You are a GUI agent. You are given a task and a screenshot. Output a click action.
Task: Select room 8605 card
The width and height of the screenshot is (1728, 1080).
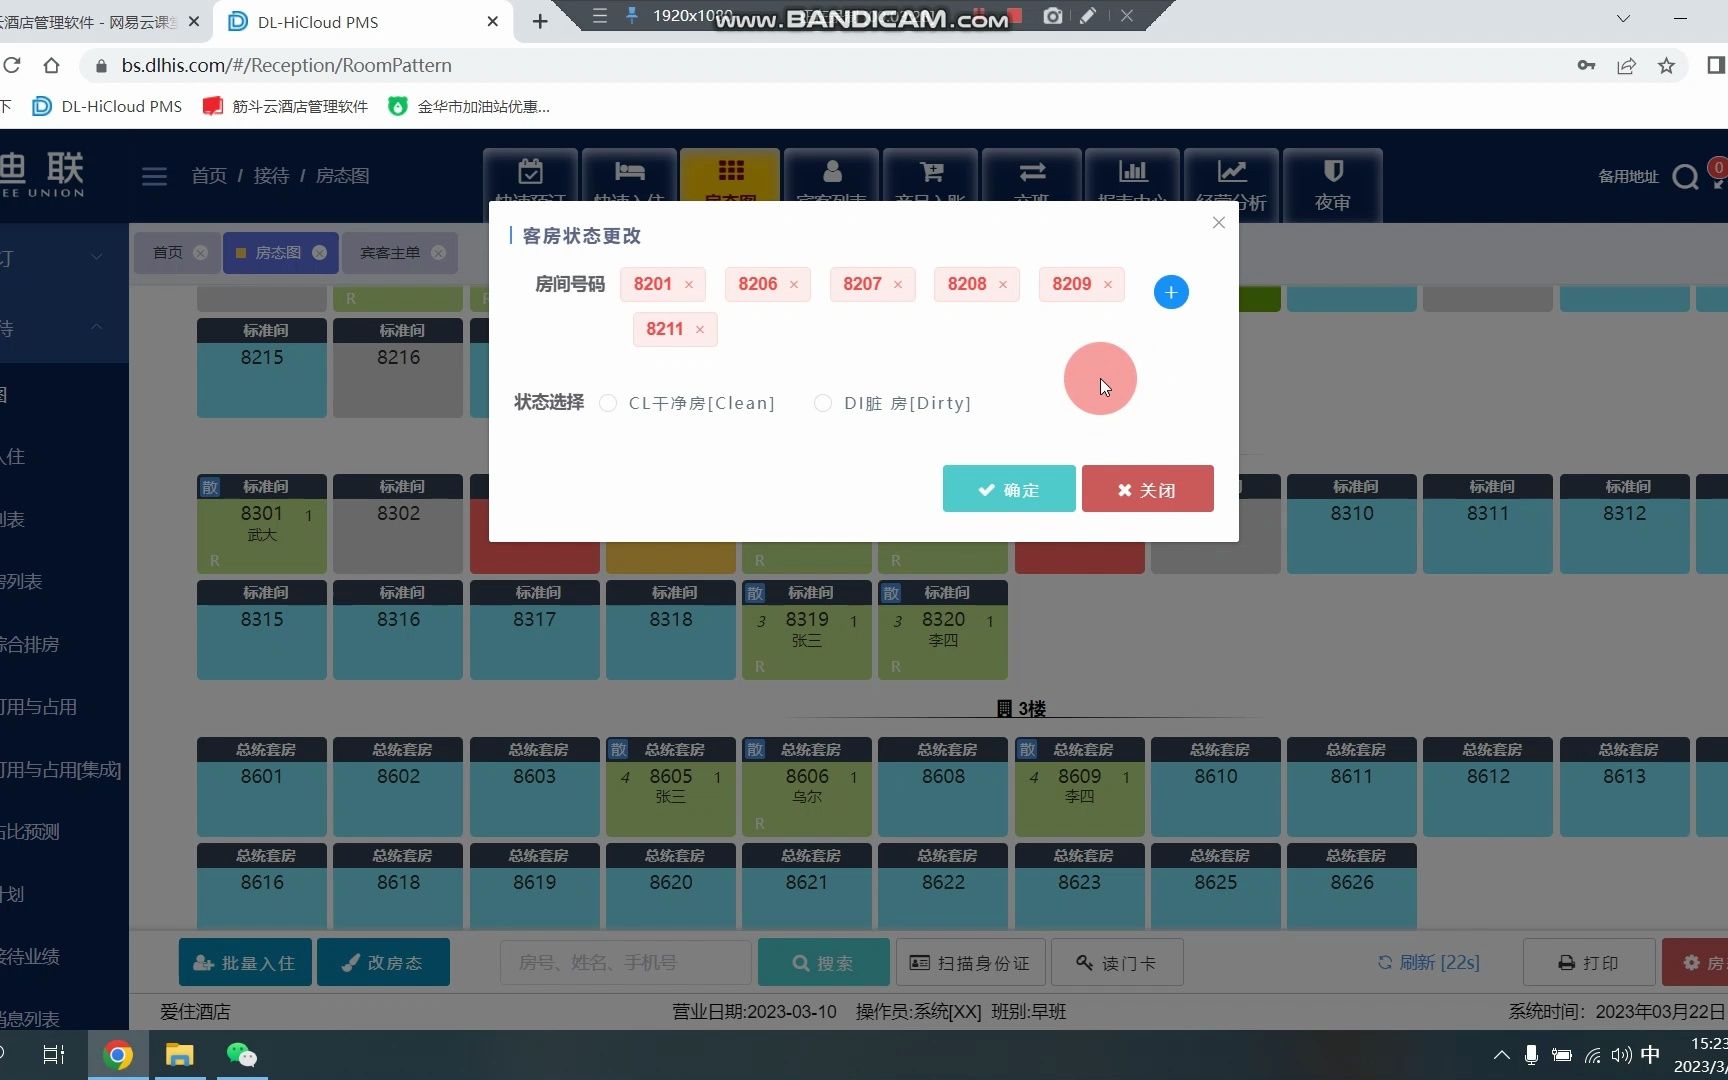tap(671, 787)
